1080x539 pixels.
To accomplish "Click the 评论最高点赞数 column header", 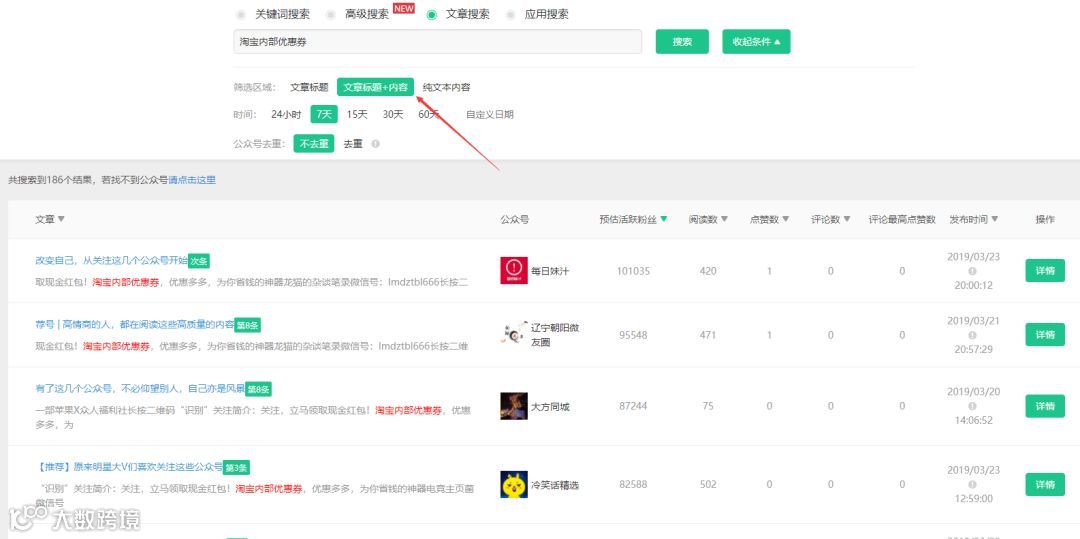I will pos(902,219).
